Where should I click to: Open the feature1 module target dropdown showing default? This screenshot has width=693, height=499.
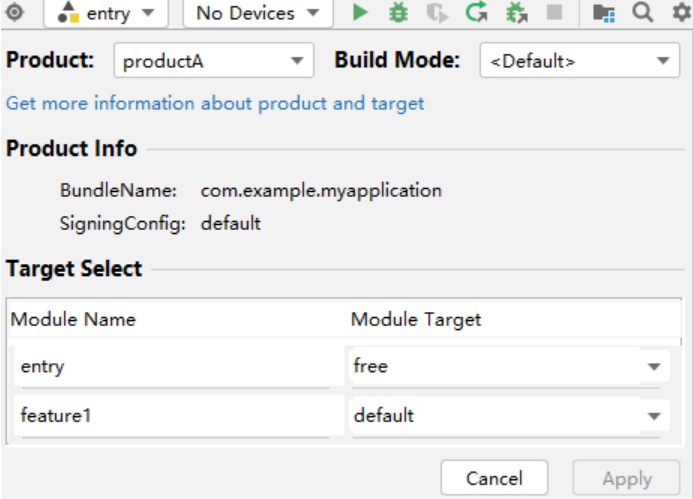pos(508,415)
